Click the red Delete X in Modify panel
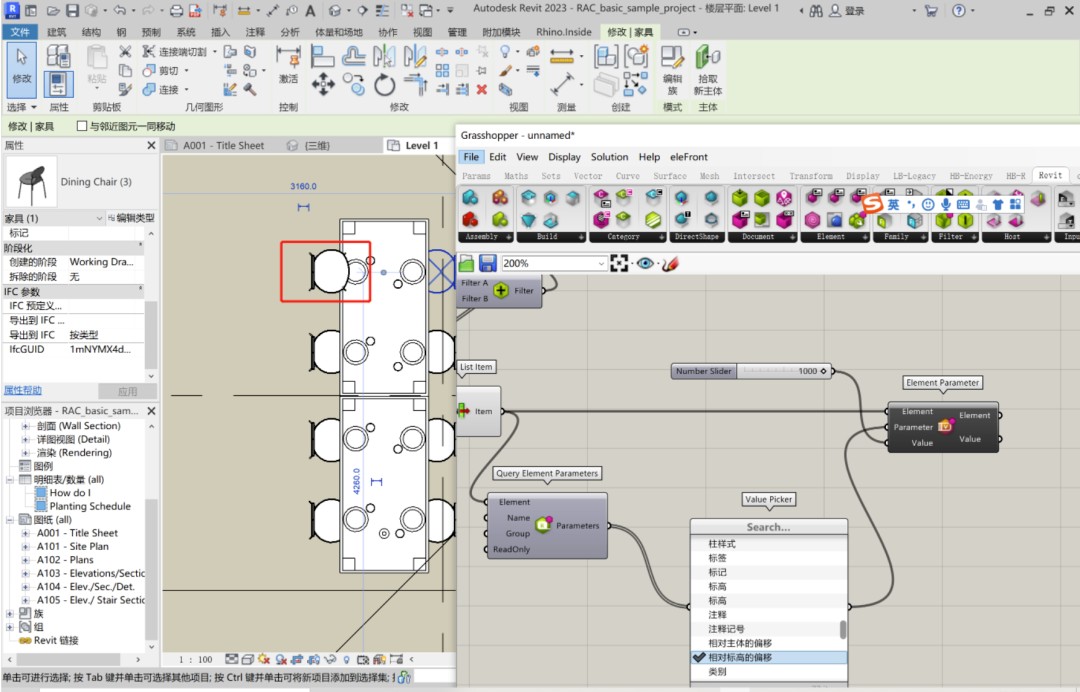The height and width of the screenshot is (692, 1080). pyautogui.click(x=481, y=89)
